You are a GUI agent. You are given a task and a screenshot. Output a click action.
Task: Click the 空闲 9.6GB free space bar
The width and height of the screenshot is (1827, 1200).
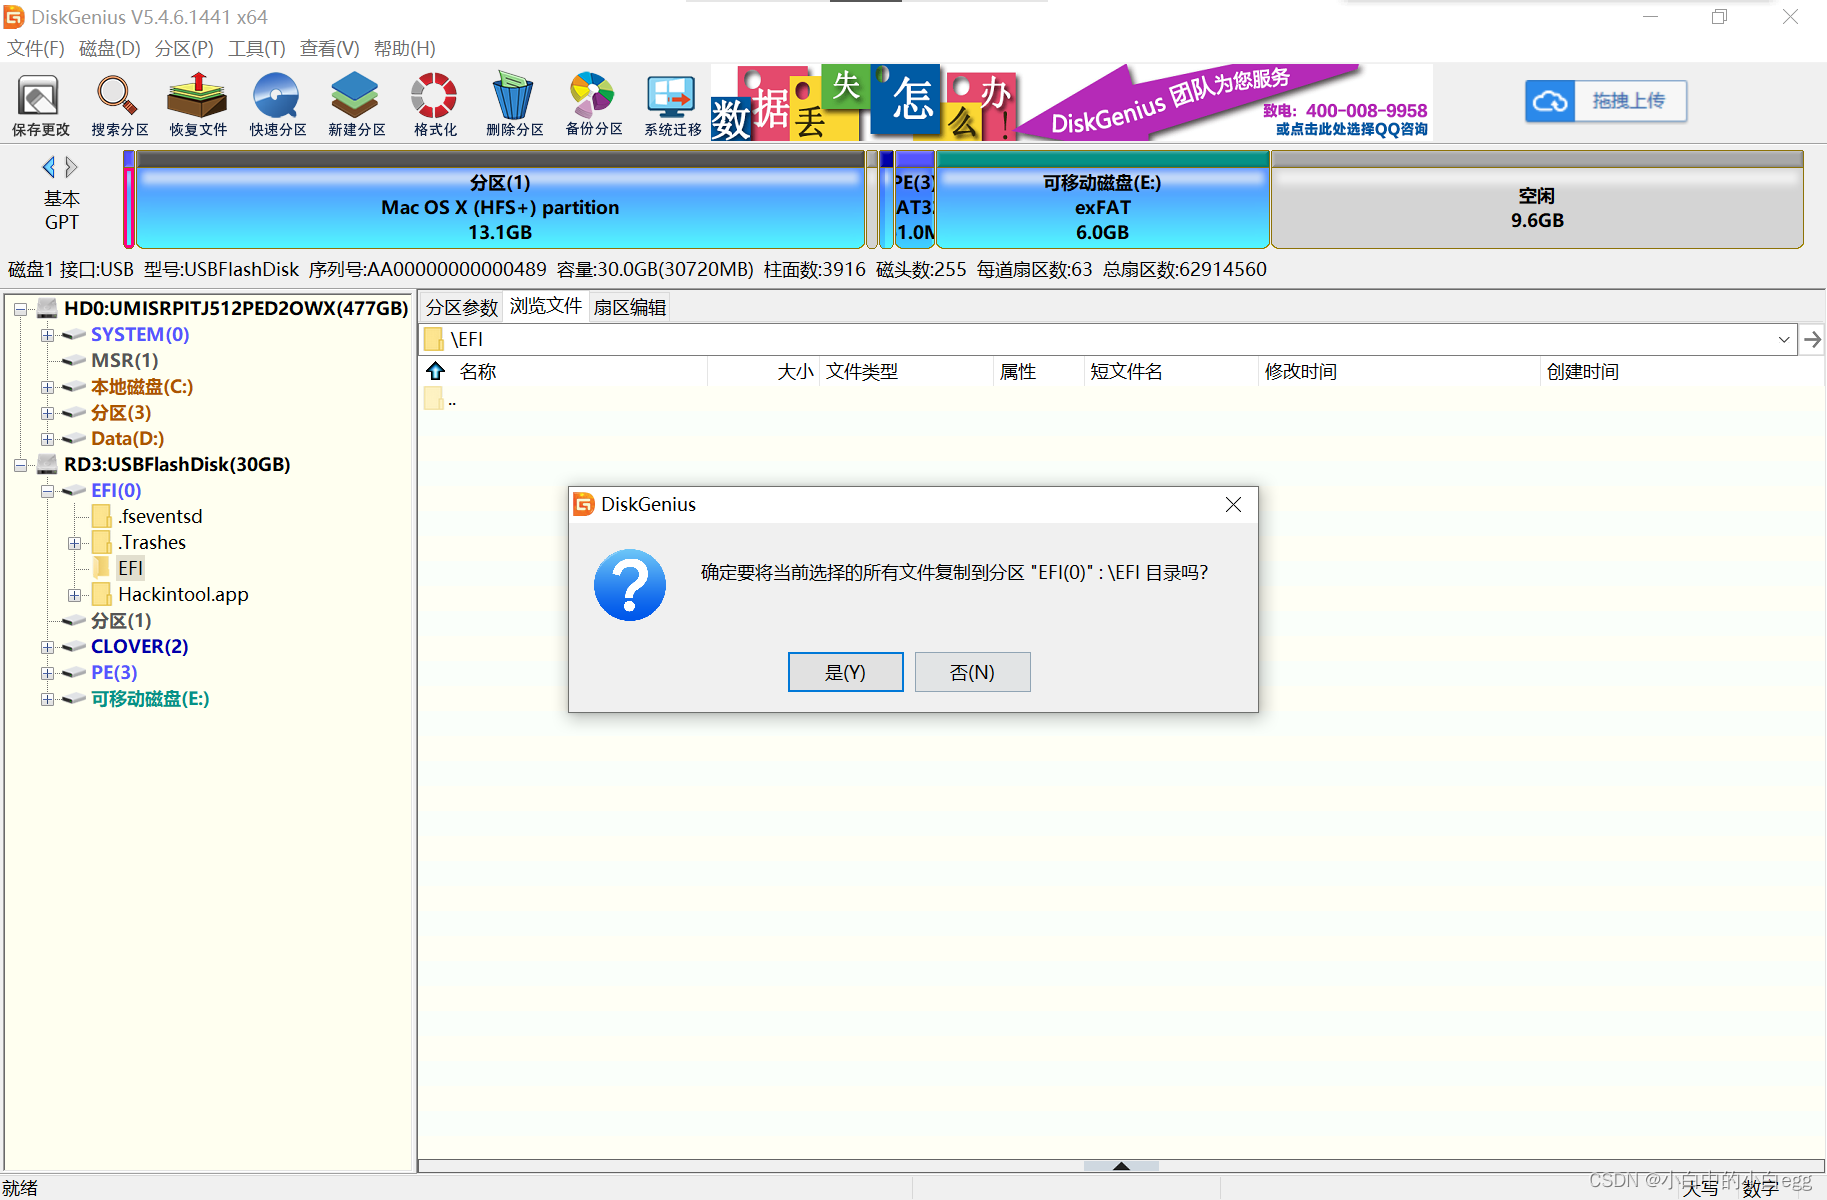click(x=1537, y=200)
